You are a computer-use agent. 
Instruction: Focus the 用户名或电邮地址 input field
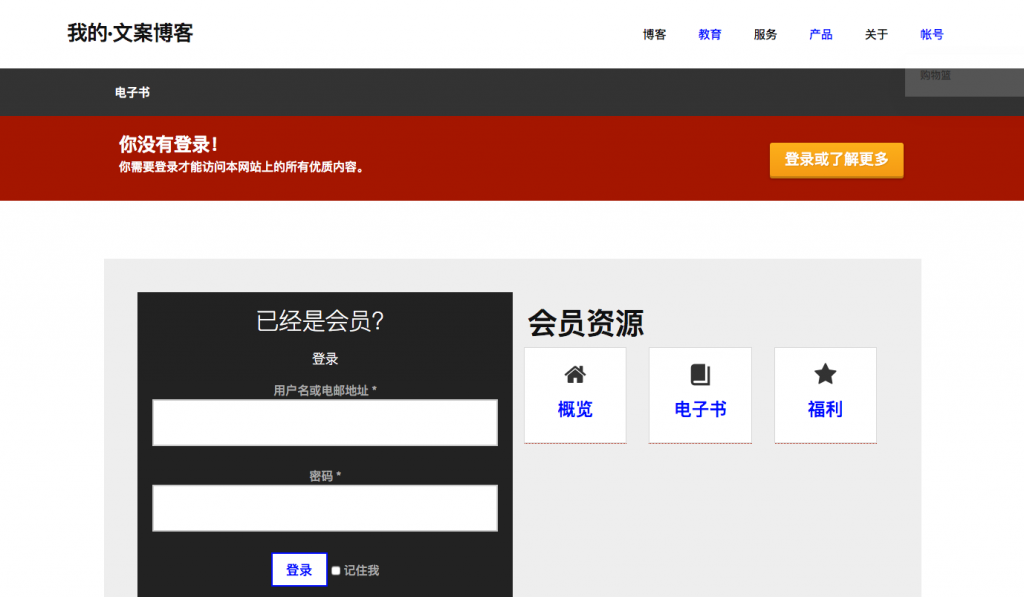[x=325, y=423]
